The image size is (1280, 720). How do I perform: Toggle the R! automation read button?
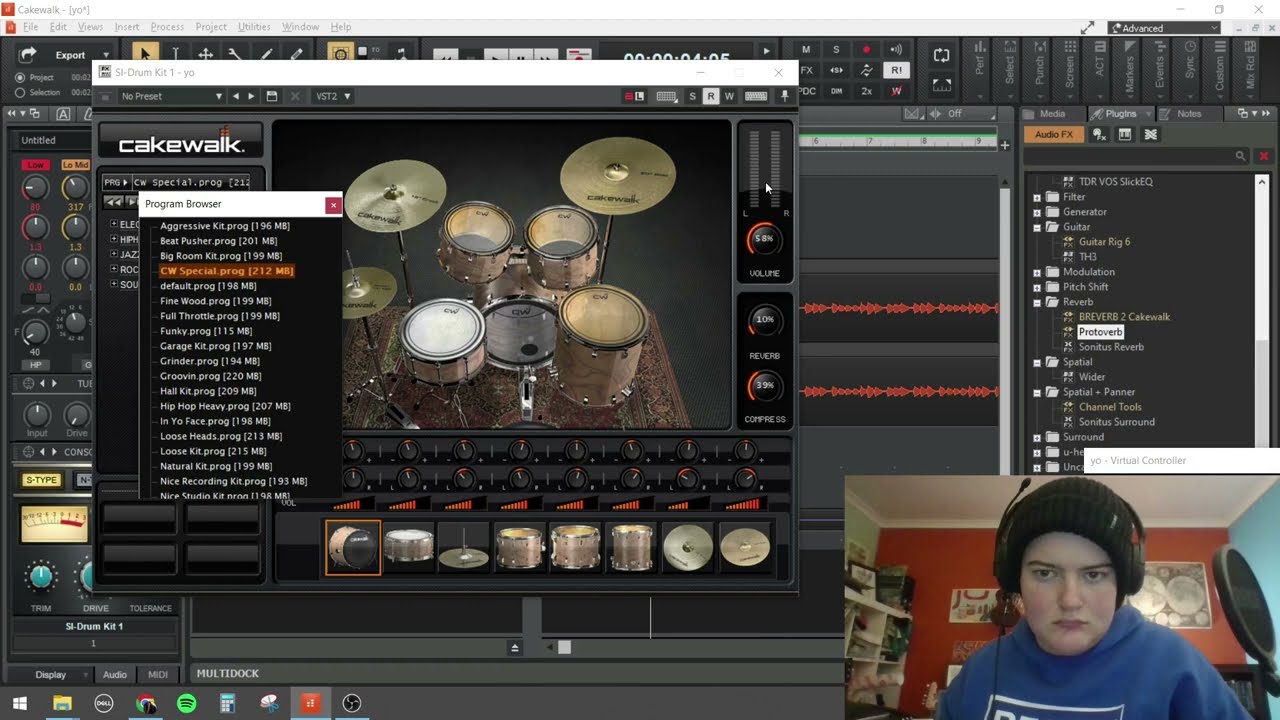[x=896, y=70]
